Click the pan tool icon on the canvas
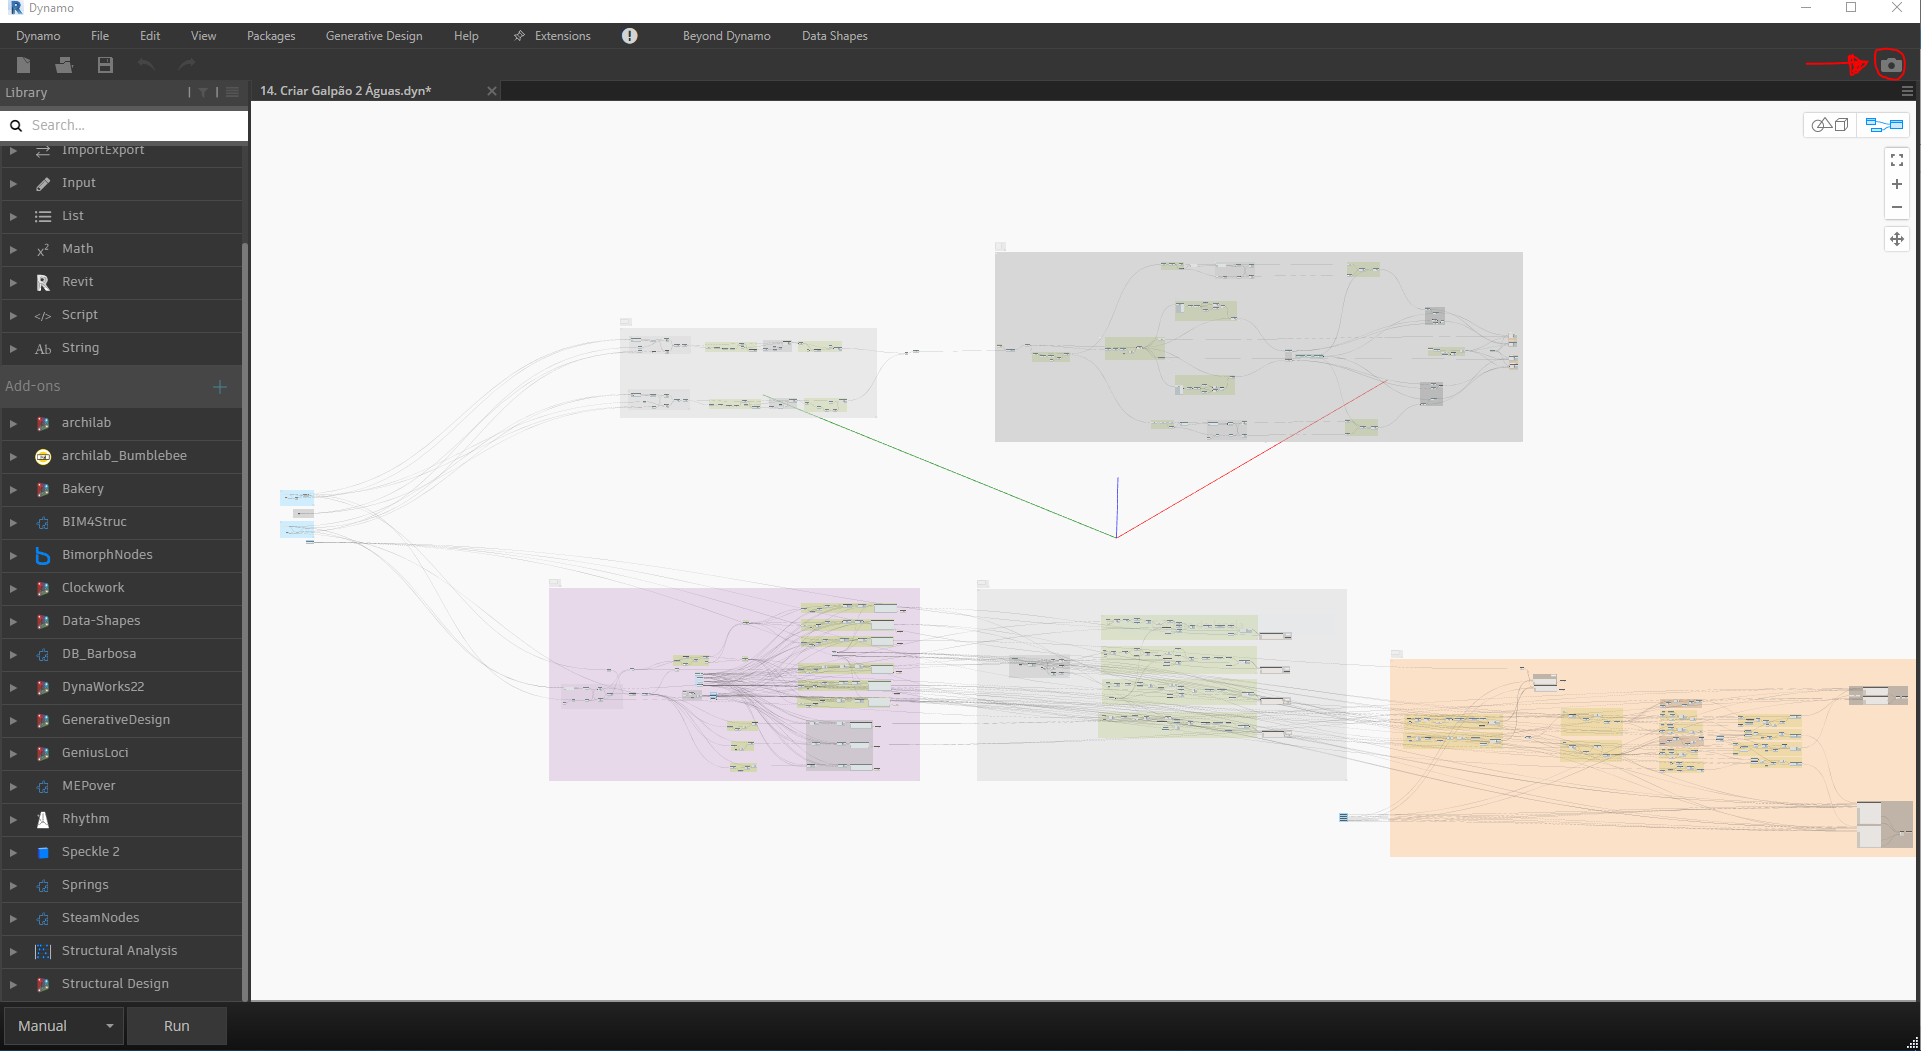This screenshot has height=1051, width=1921. point(1897,239)
